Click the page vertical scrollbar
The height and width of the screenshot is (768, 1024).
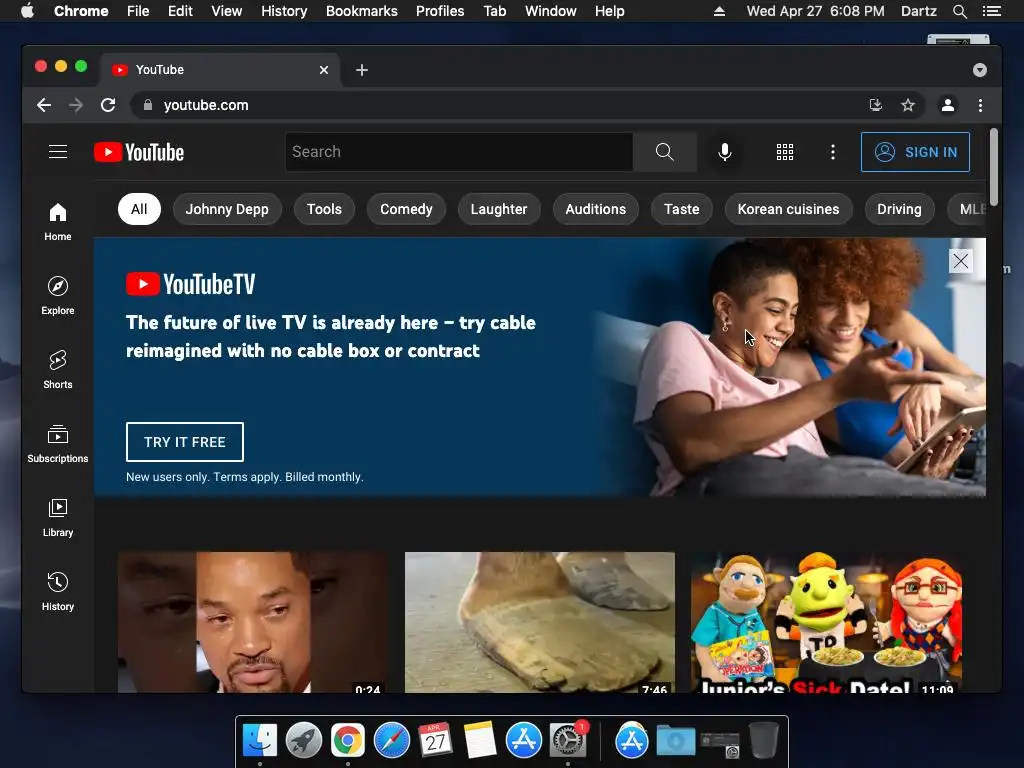pyautogui.click(x=993, y=167)
